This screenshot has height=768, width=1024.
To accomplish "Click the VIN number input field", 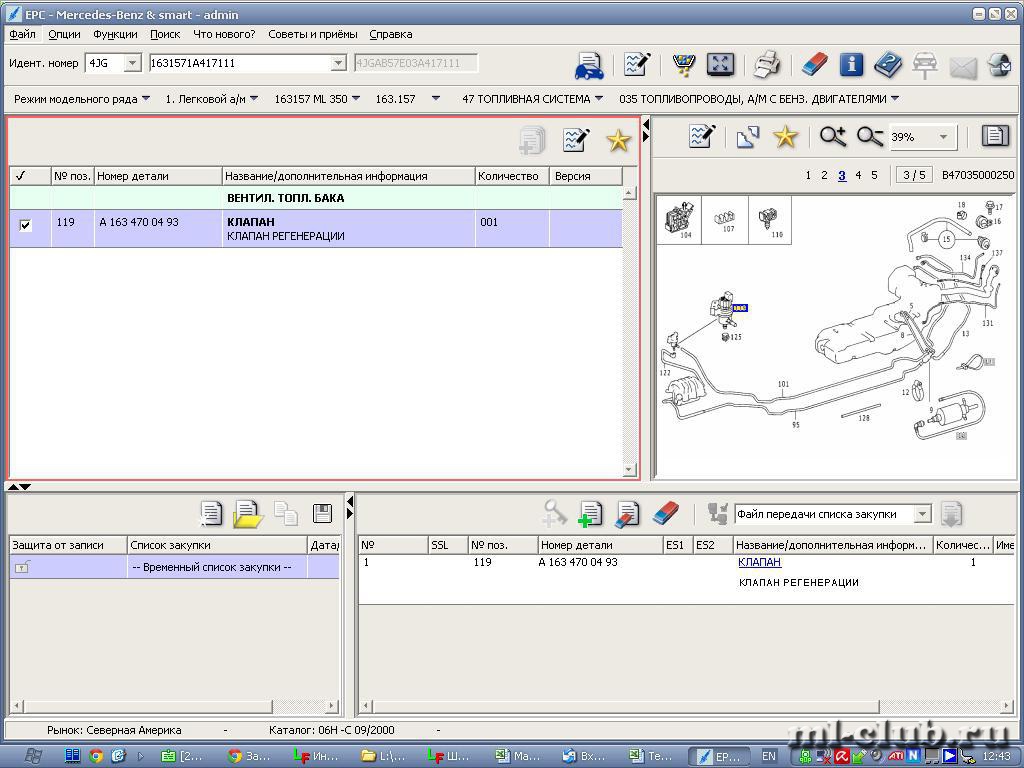I will [240, 63].
